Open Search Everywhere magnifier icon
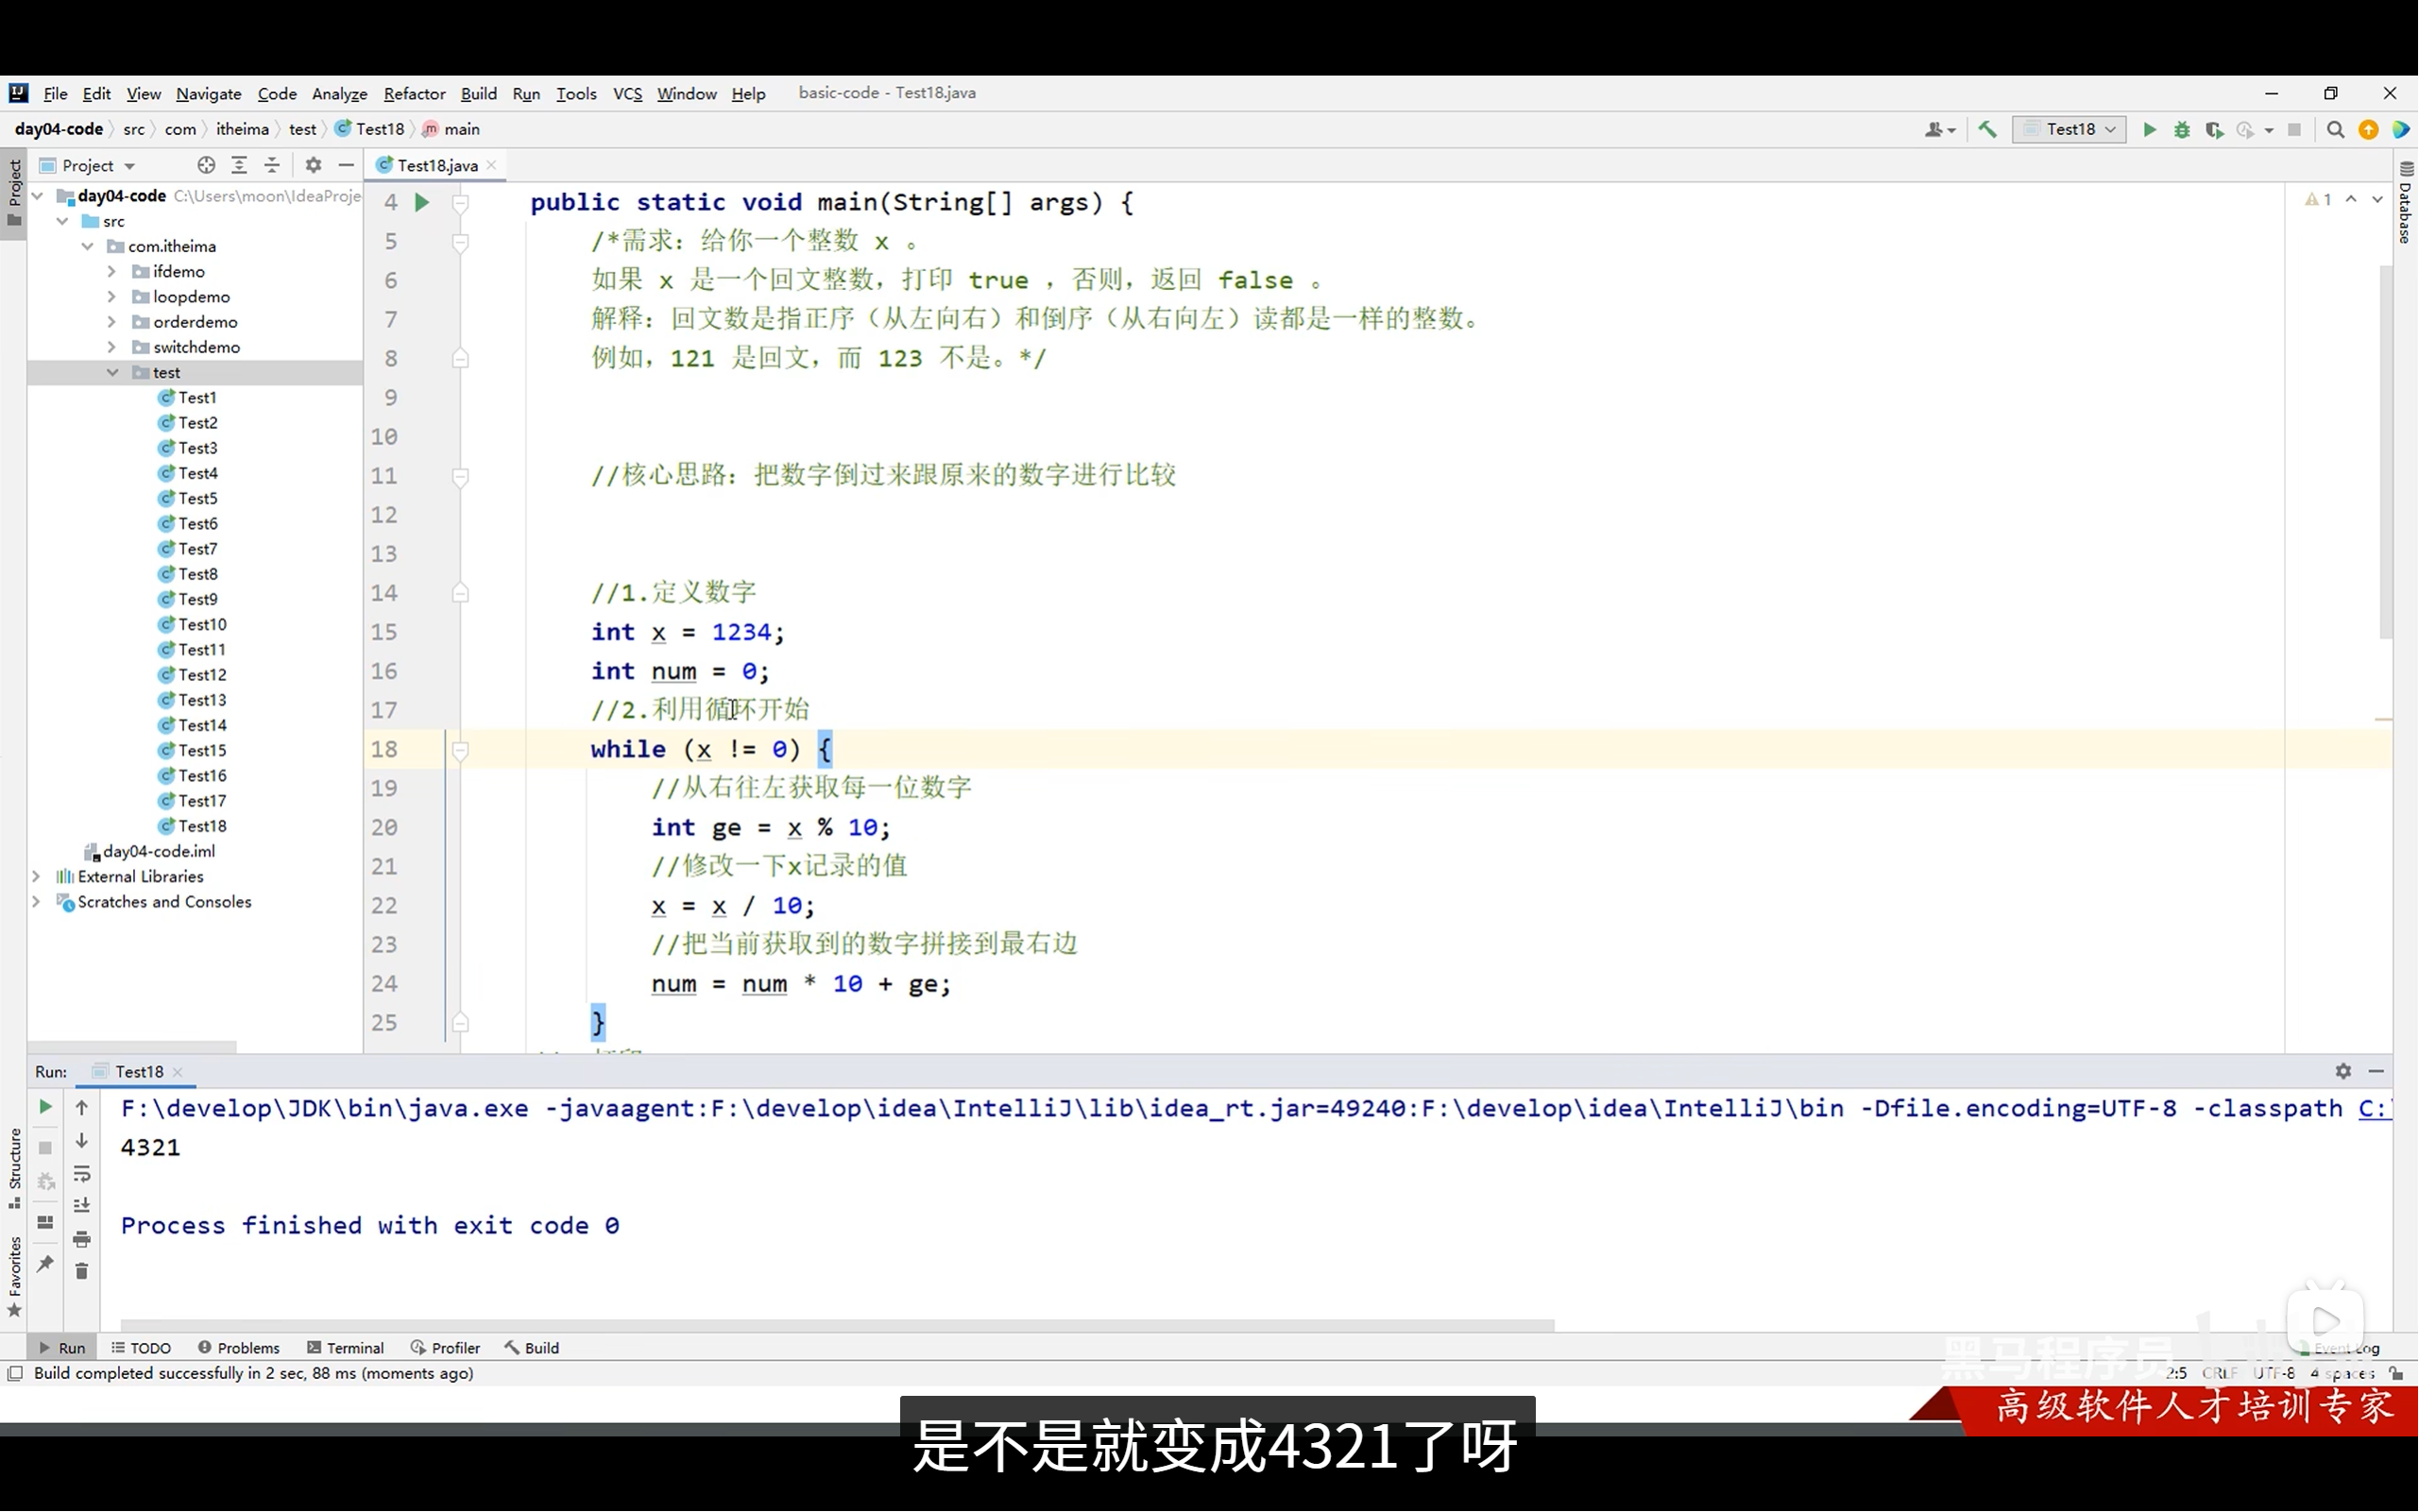 coord(2335,130)
